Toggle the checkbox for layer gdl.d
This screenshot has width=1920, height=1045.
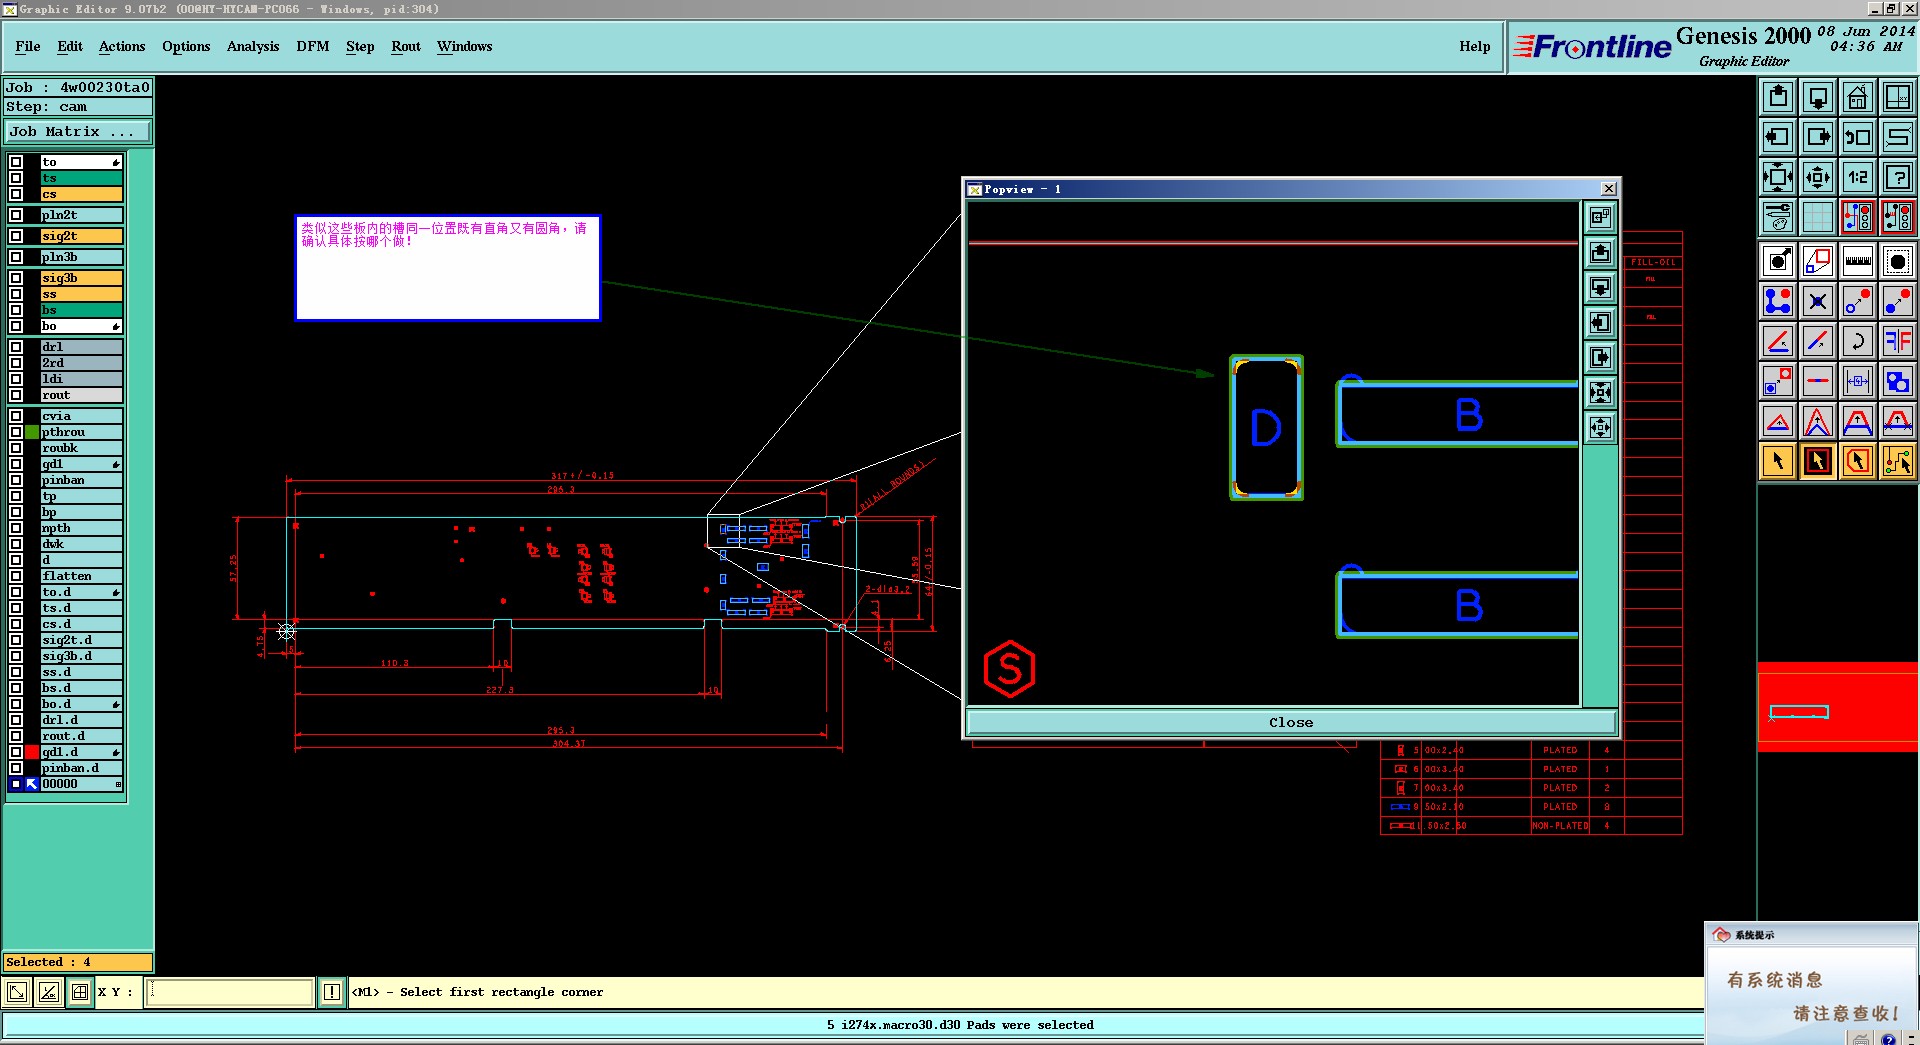pyautogui.click(x=16, y=752)
